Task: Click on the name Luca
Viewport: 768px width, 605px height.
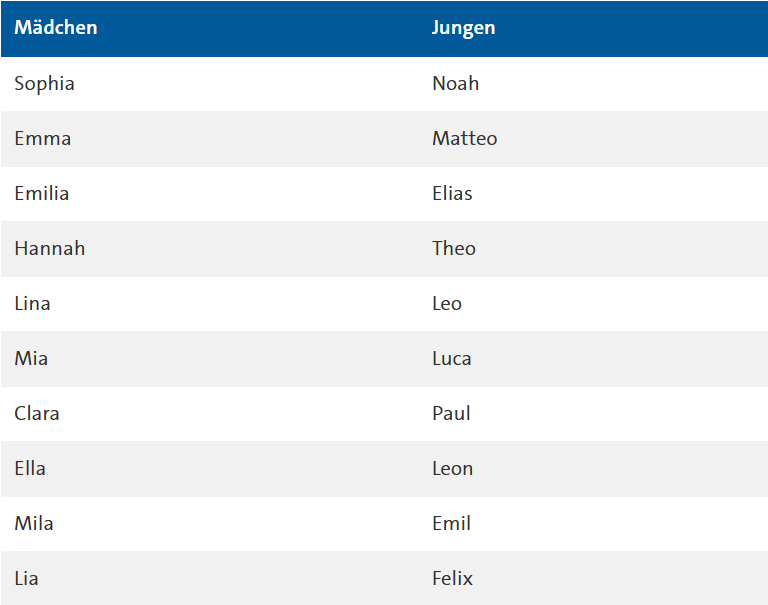Action: (452, 359)
